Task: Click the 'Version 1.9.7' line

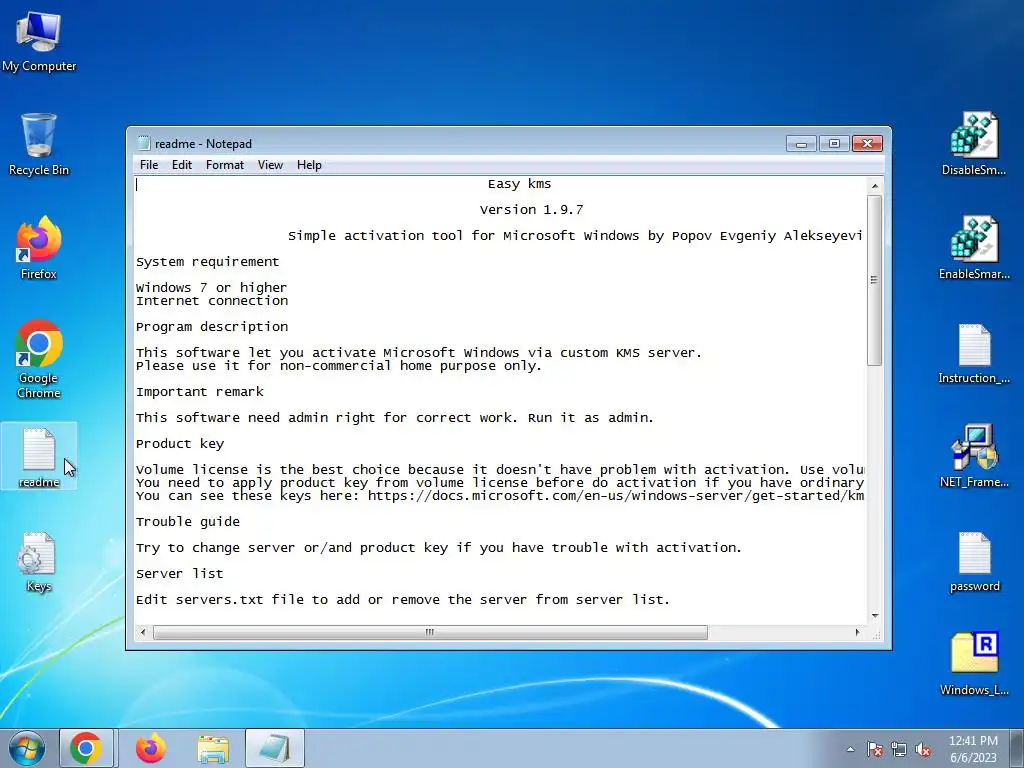Action: click(531, 210)
